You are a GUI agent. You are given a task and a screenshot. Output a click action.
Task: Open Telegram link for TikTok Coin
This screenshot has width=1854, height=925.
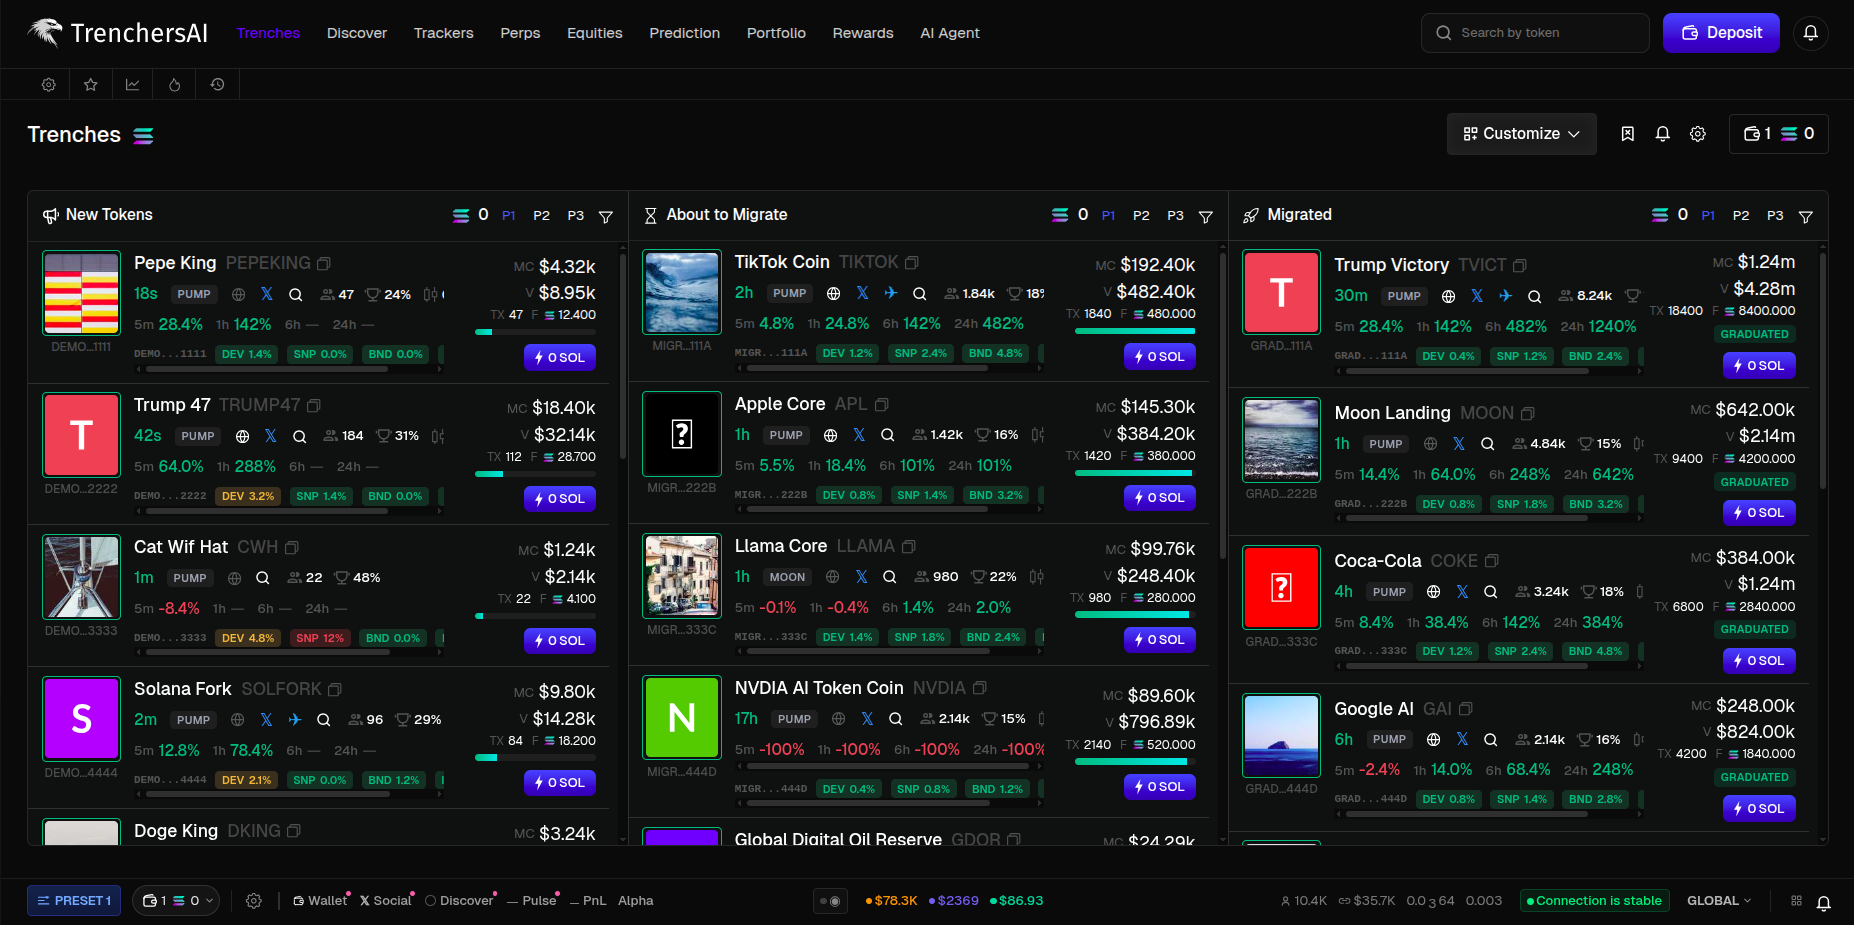891,293
